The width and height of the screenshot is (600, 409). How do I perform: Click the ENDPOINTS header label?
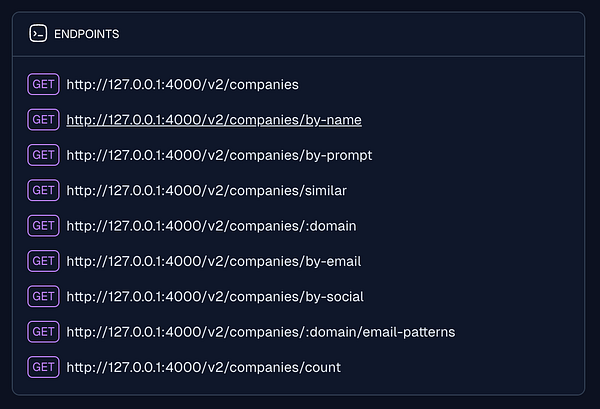[87, 34]
